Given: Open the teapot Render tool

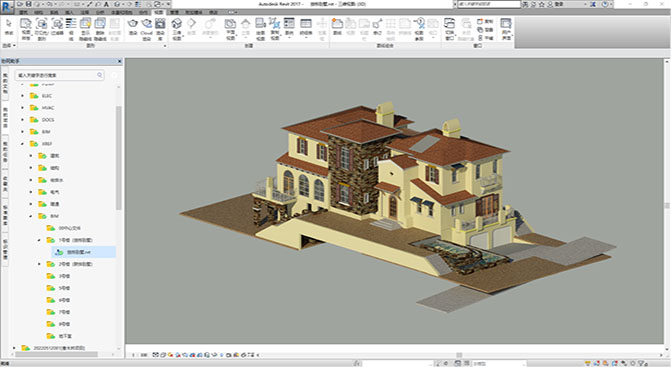Looking at the screenshot, I should (x=133, y=27).
